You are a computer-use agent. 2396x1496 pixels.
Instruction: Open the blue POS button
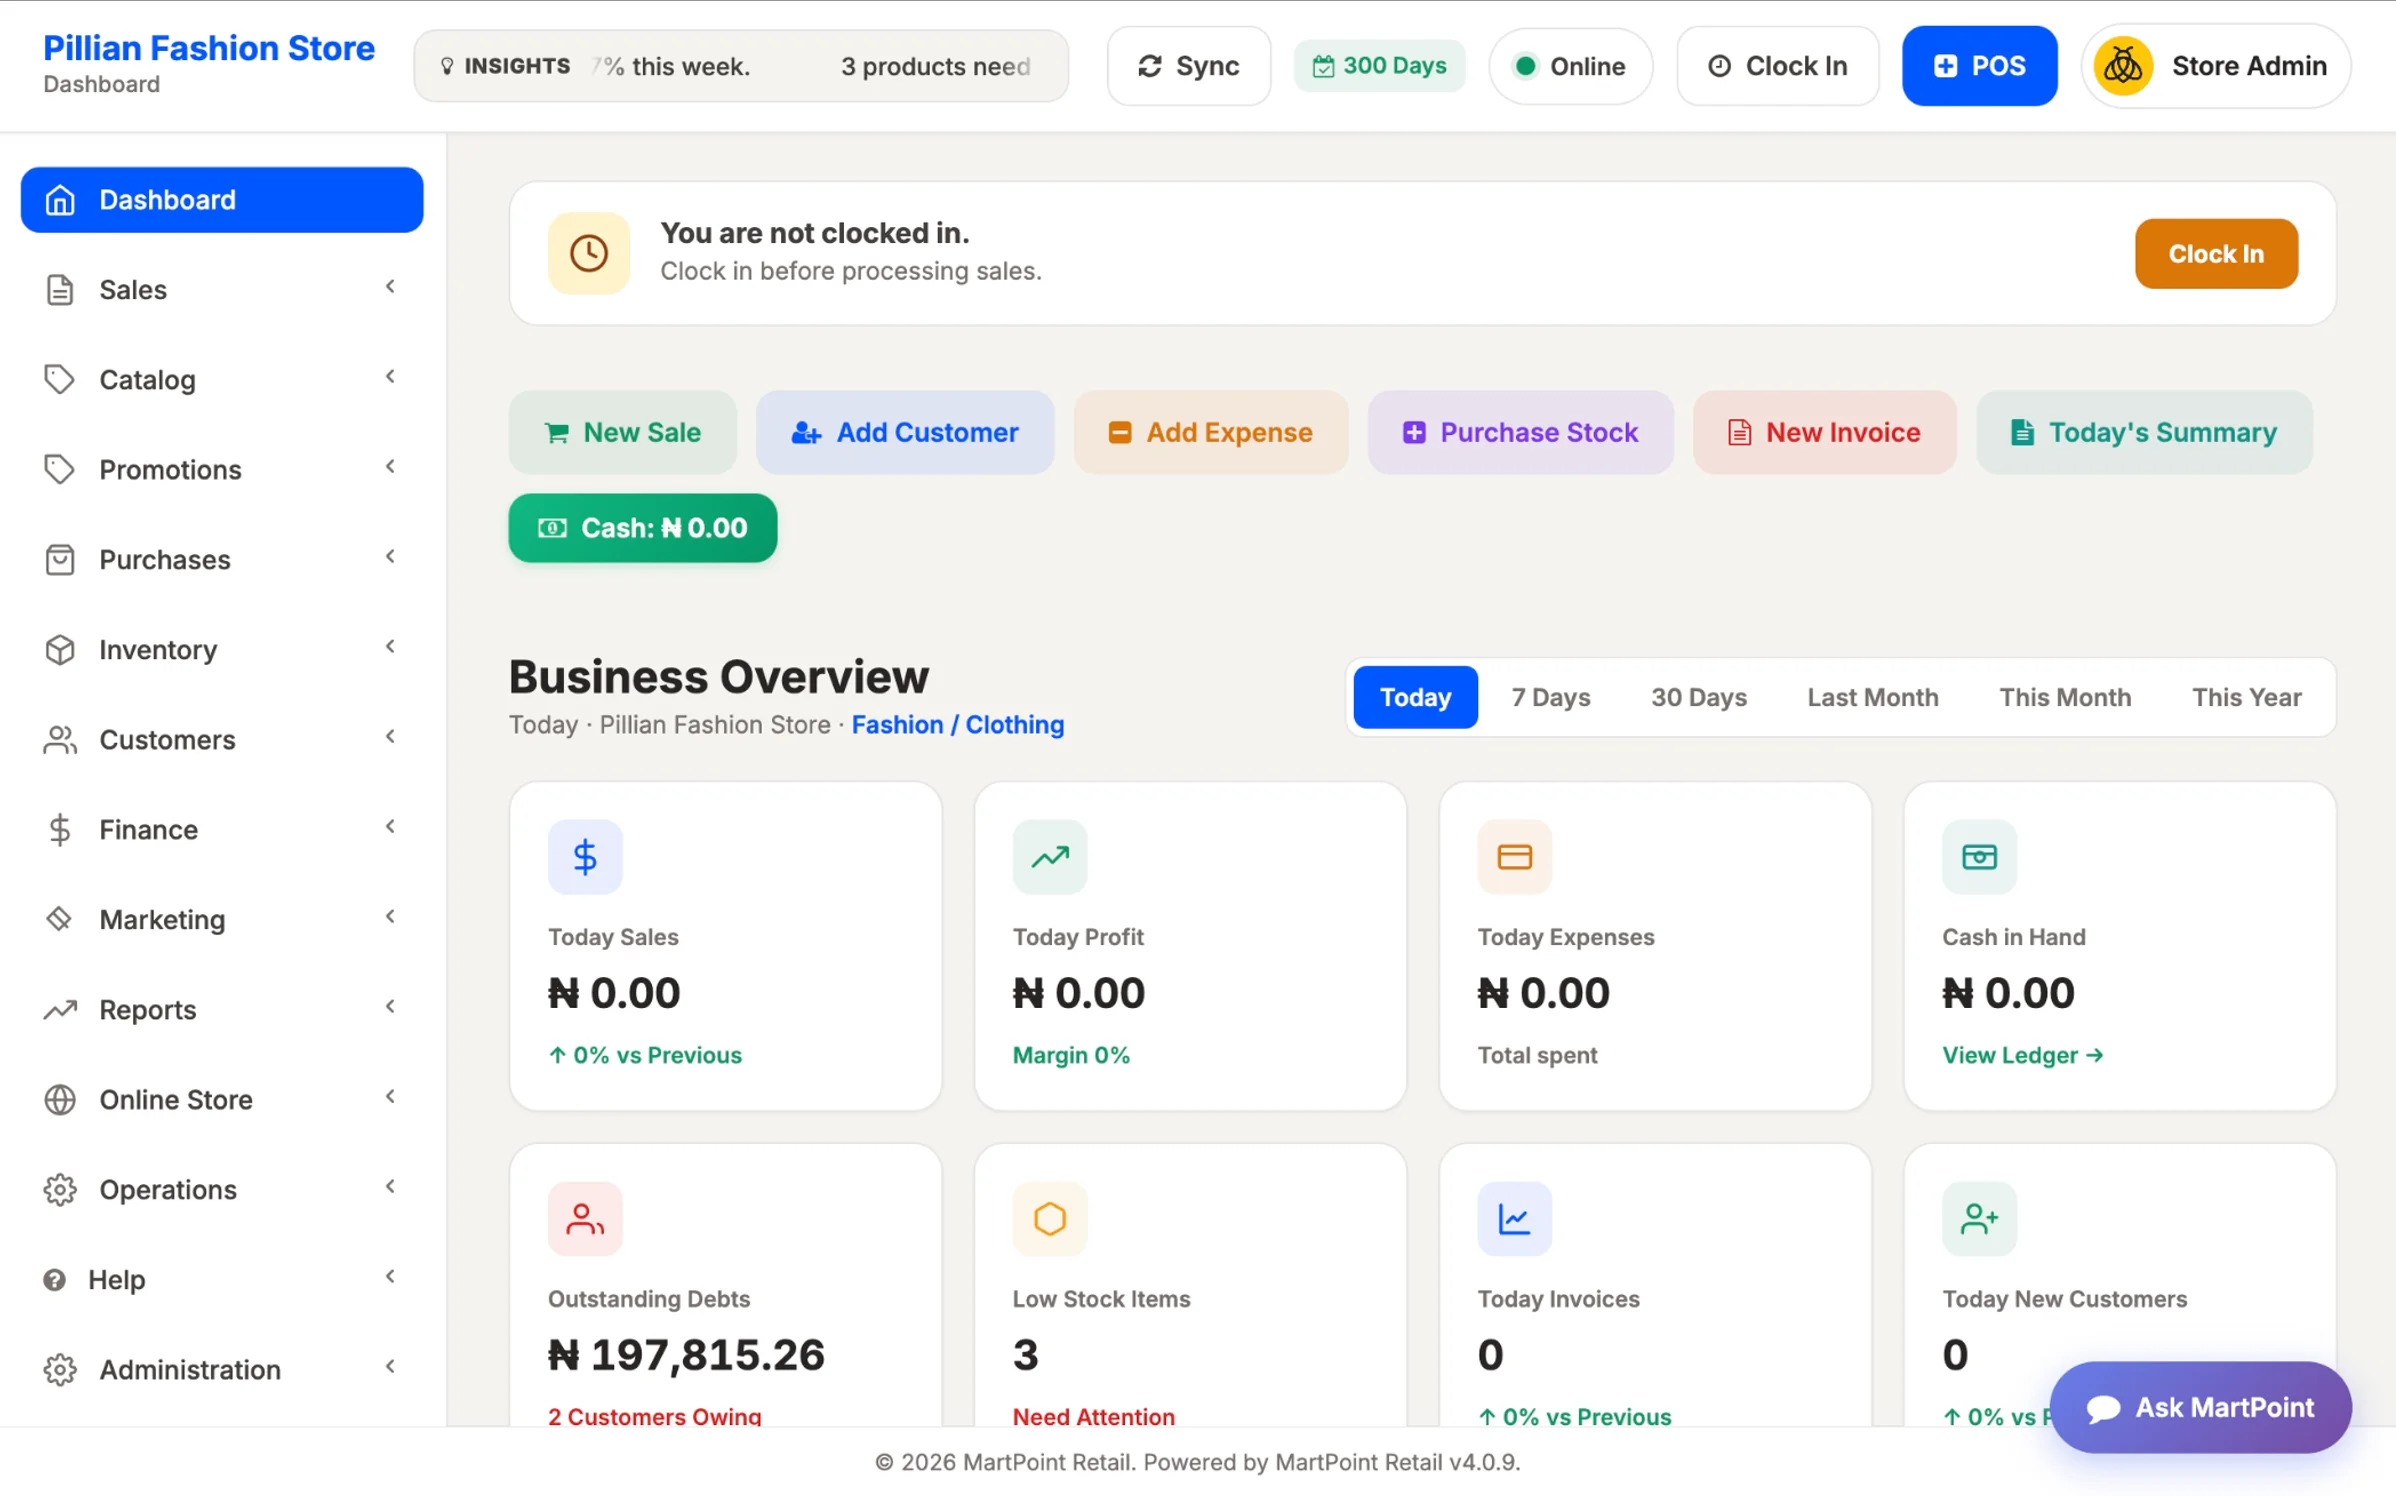click(1979, 66)
